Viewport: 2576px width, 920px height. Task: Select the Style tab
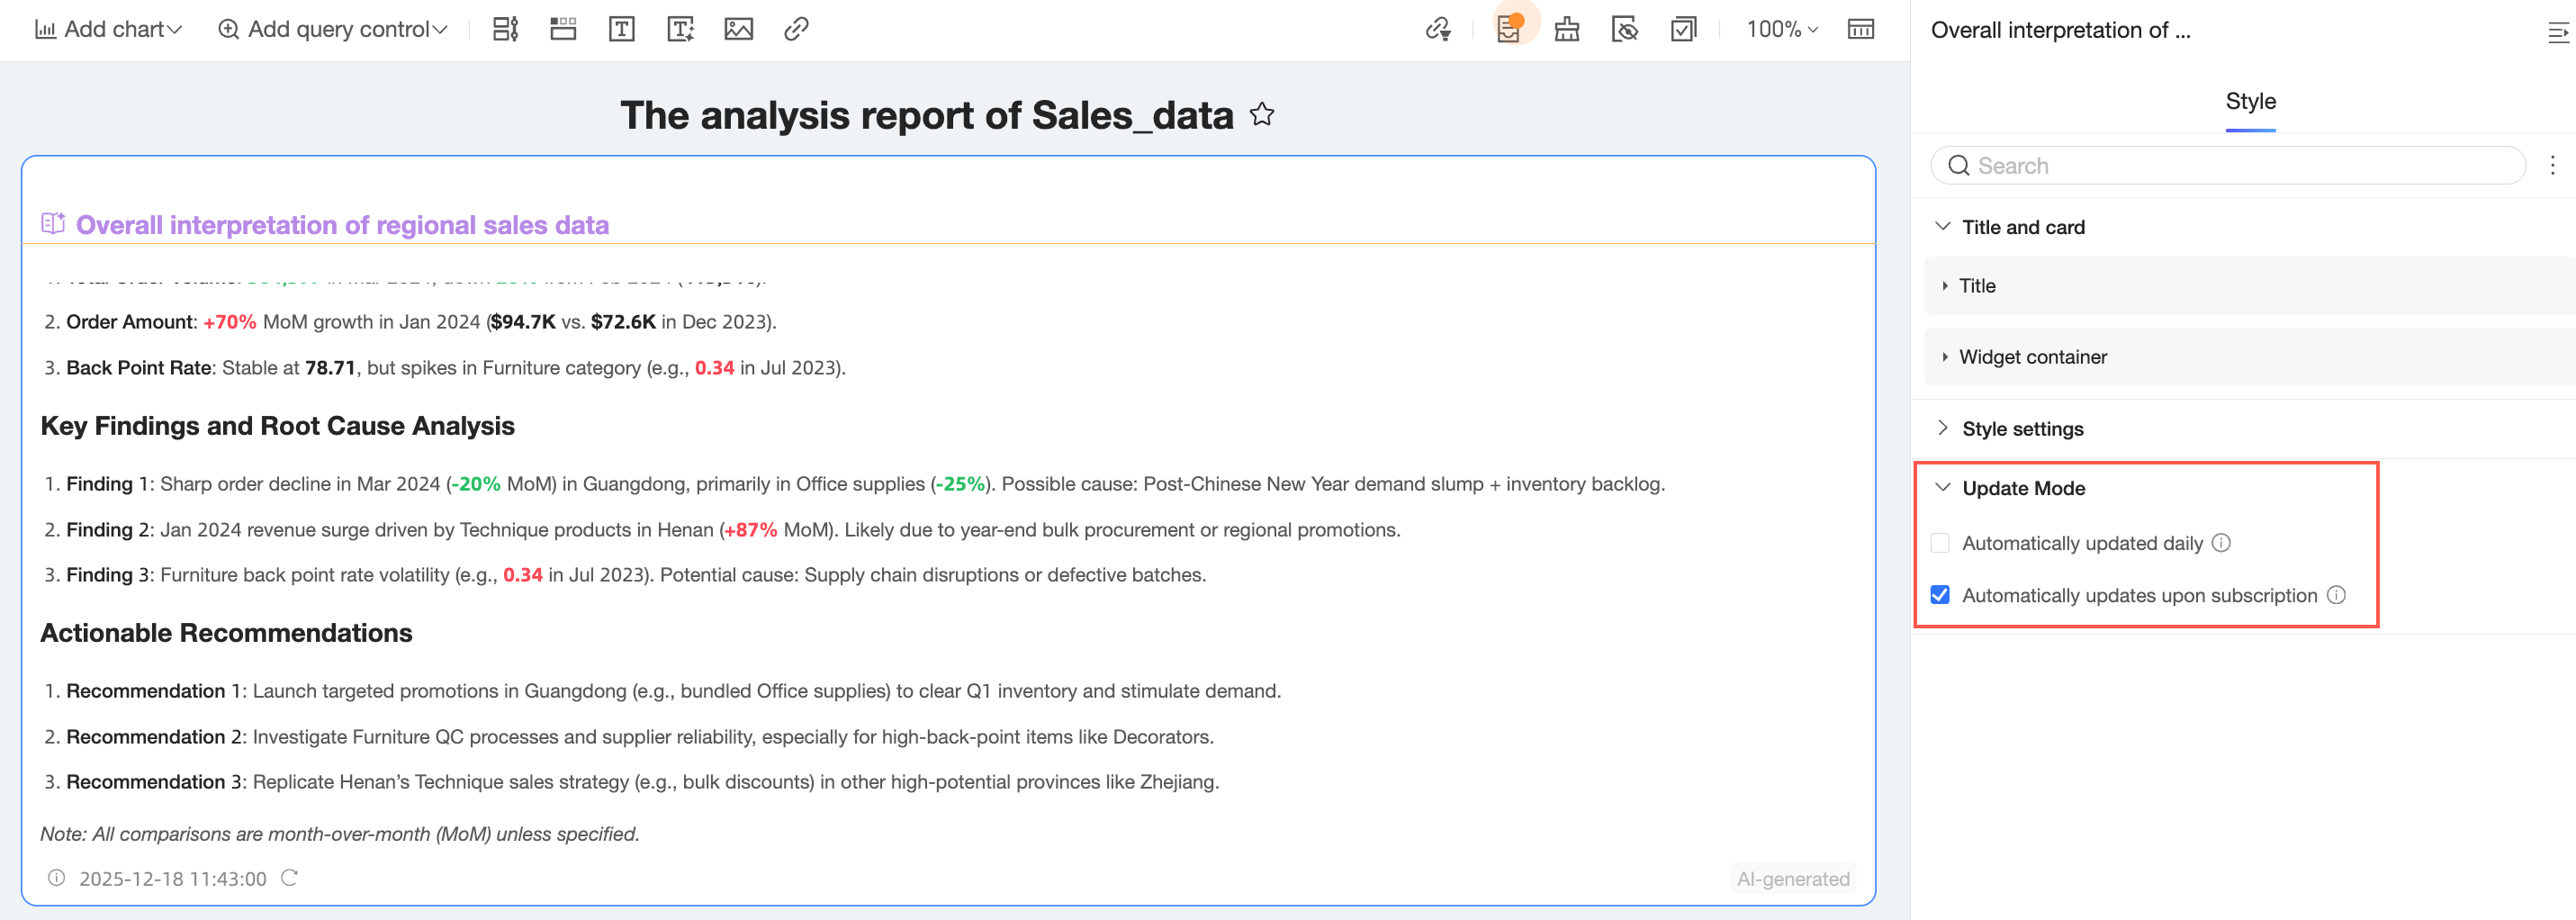2249,102
